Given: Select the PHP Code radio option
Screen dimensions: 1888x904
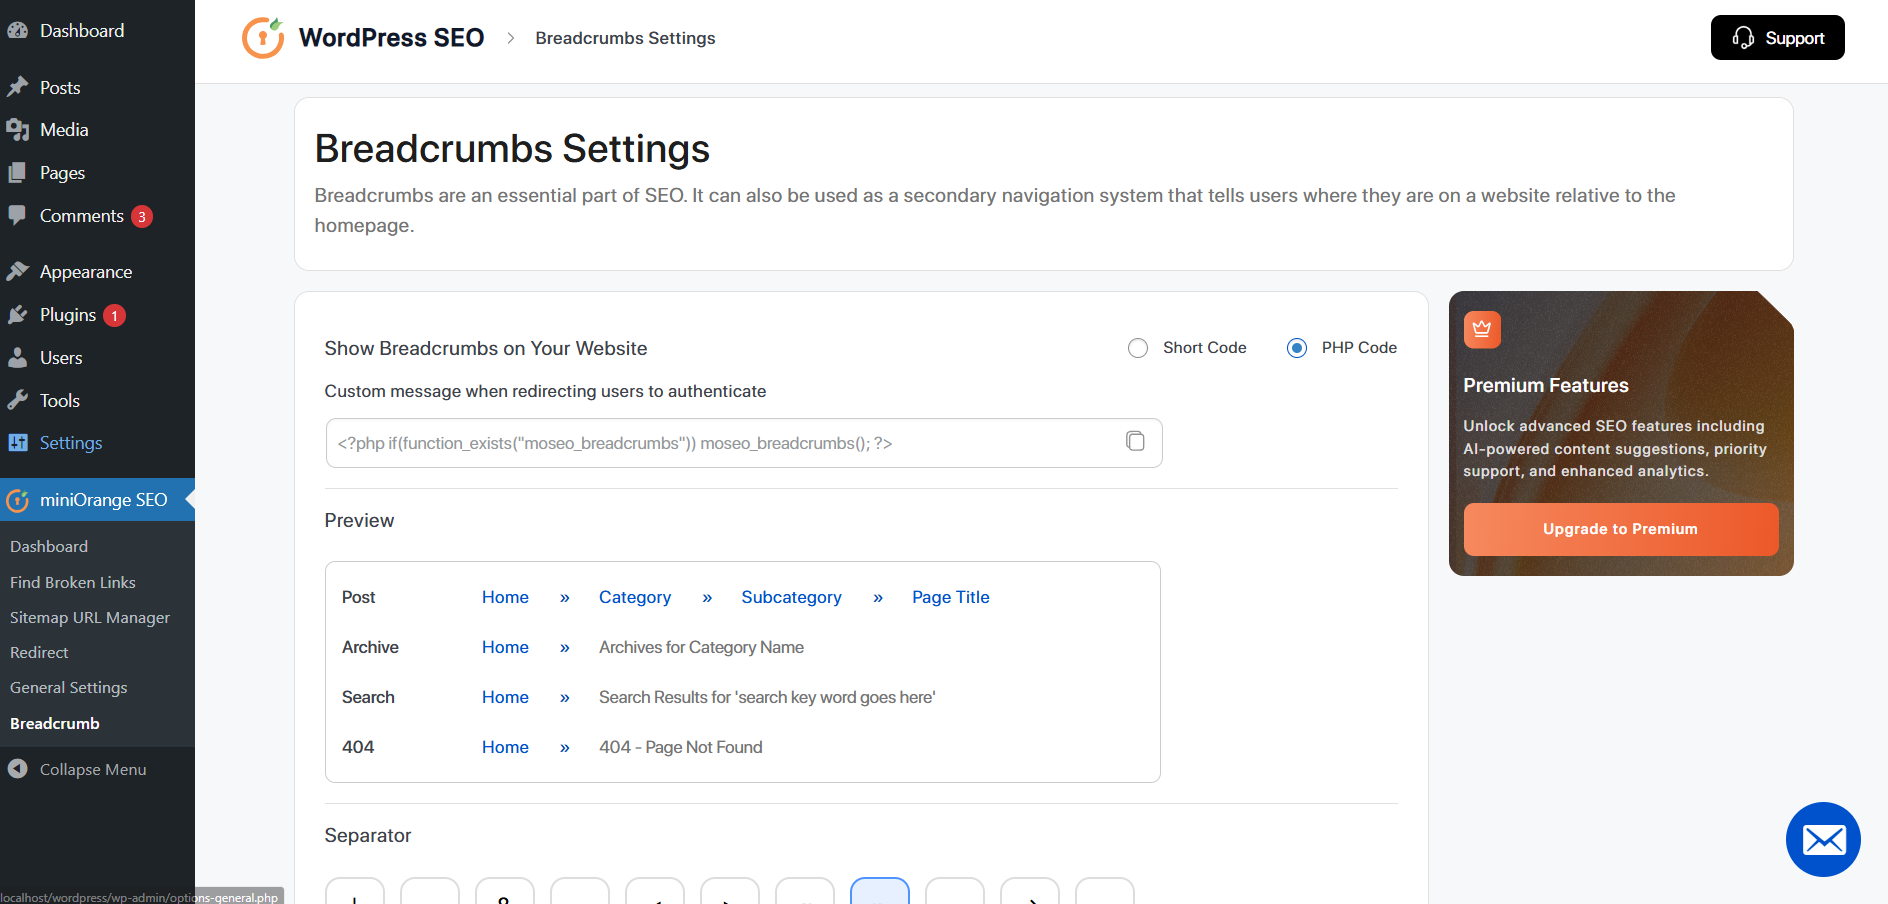Looking at the screenshot, I should (1297, 348).
